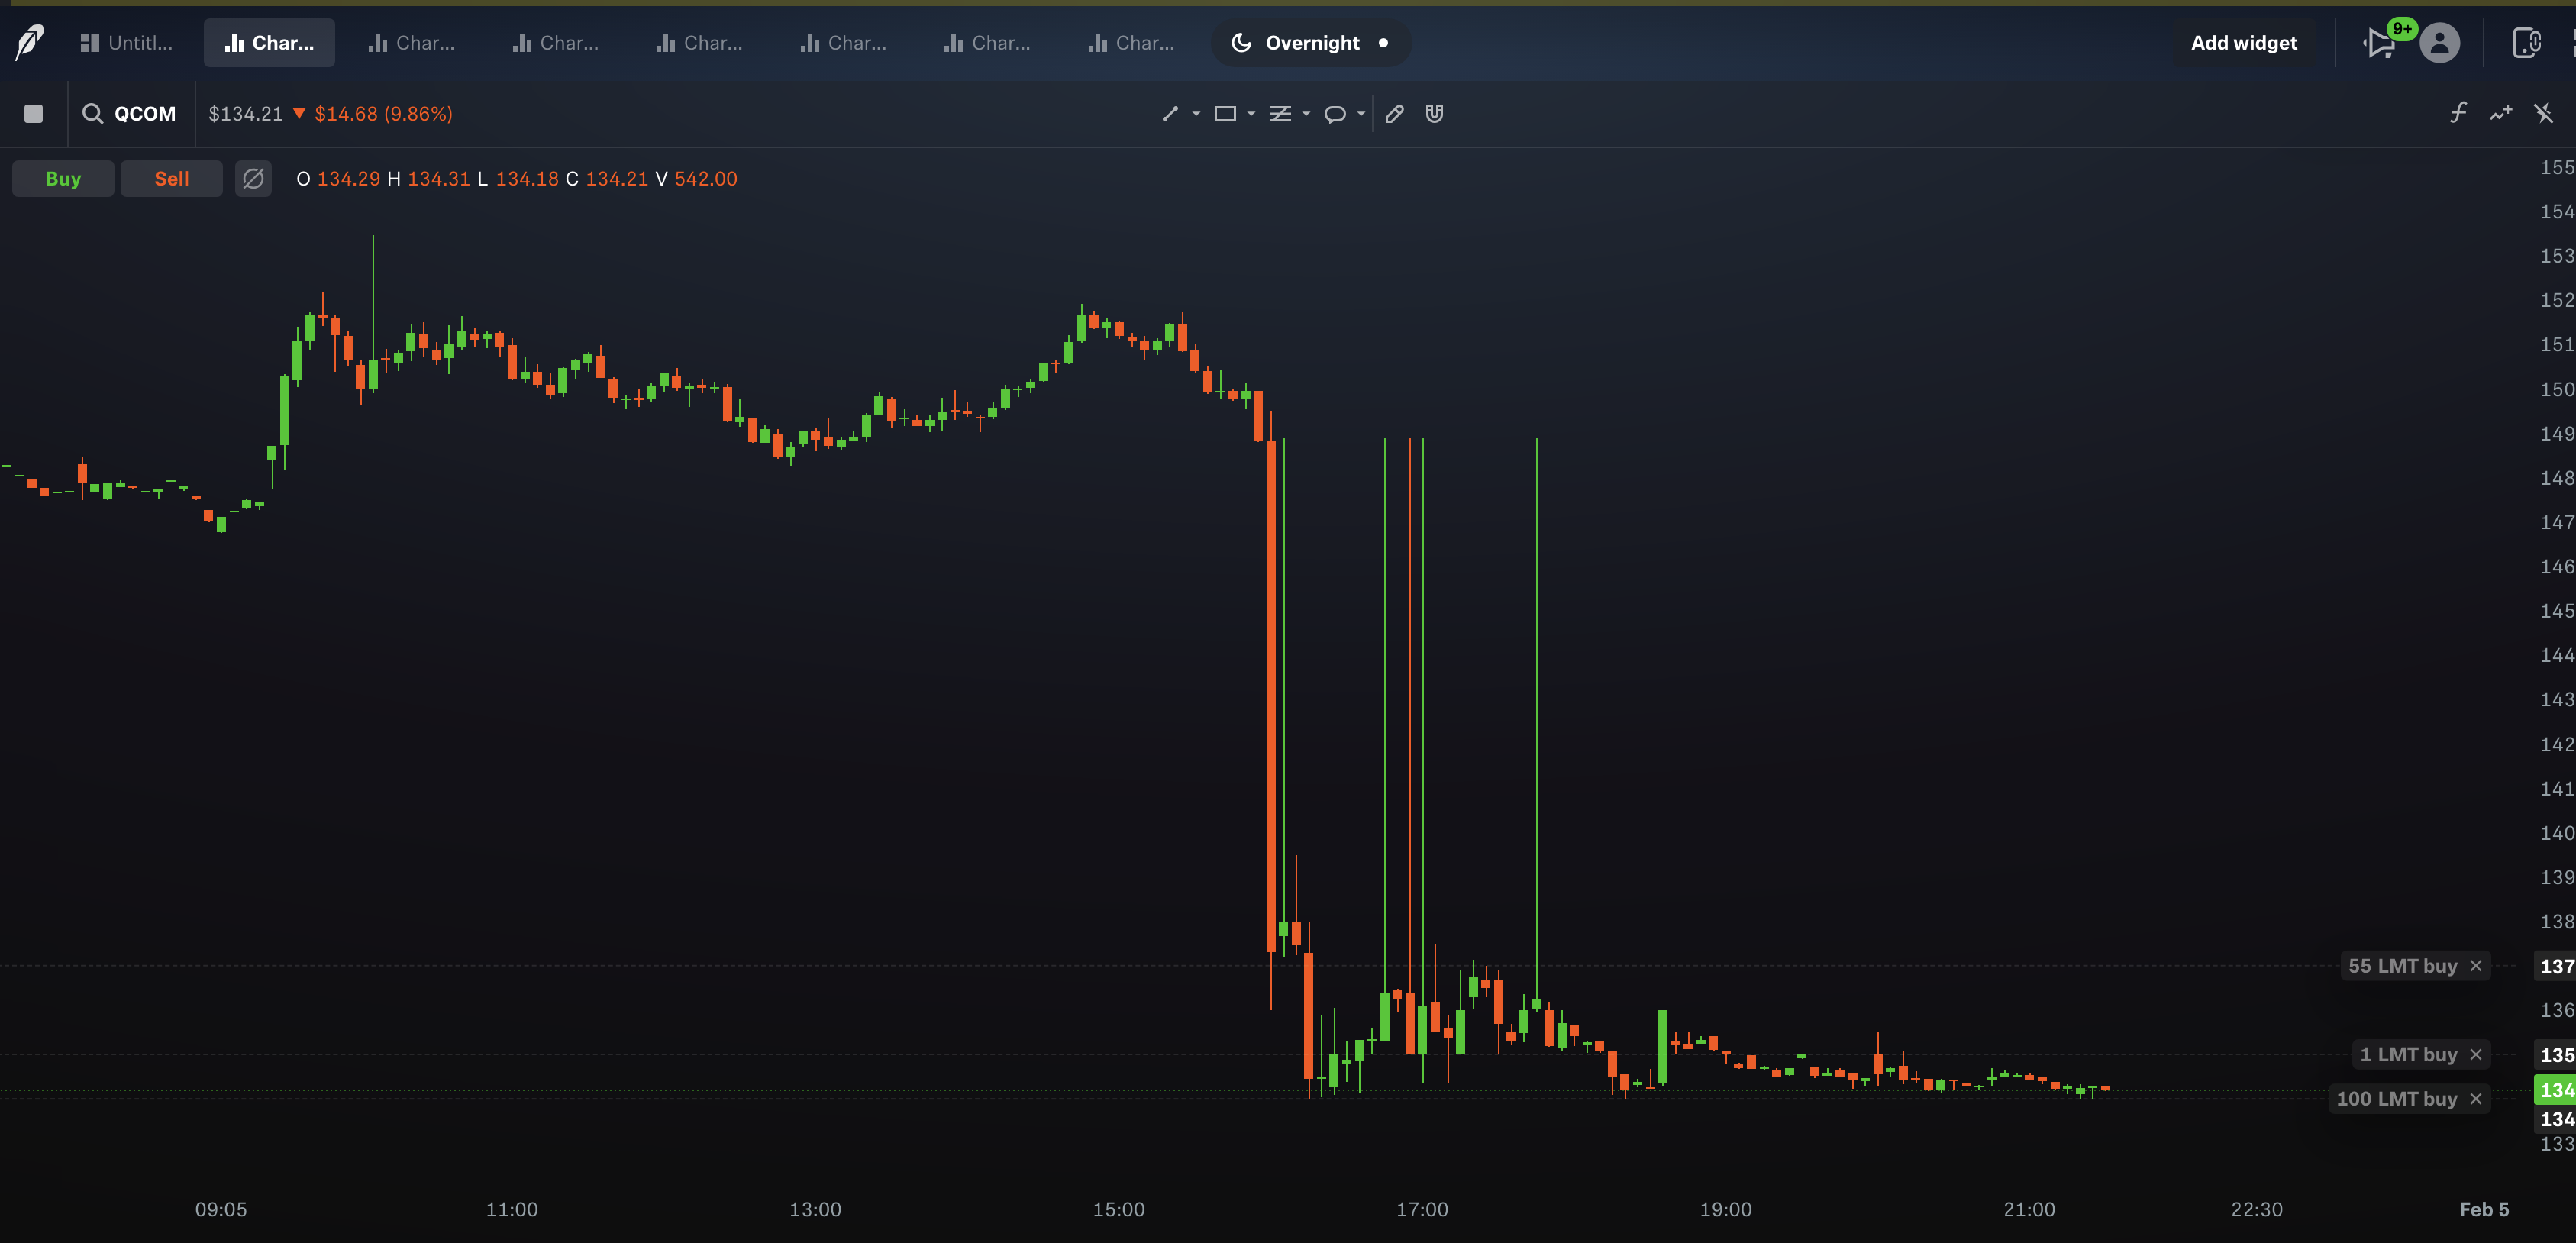Toggle the quick trade lightning icon
This screenshot has width=2576, height=1243.
pos(2543,113)
